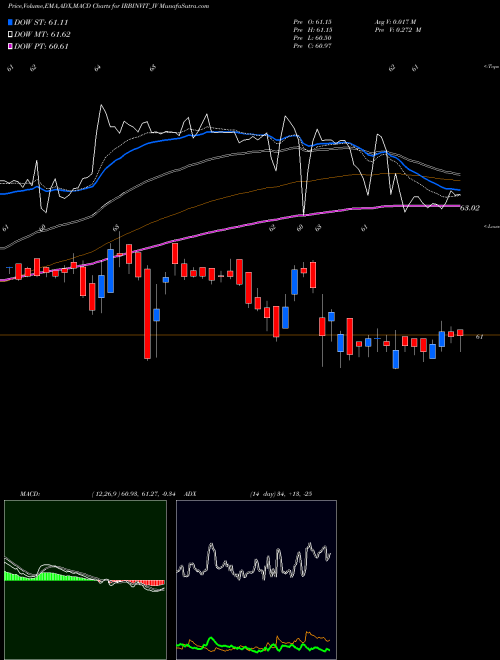The image size is (500, 660).
Task: Click the 'Pre V: 0.272 M' volume text
Action: point(398,30)
